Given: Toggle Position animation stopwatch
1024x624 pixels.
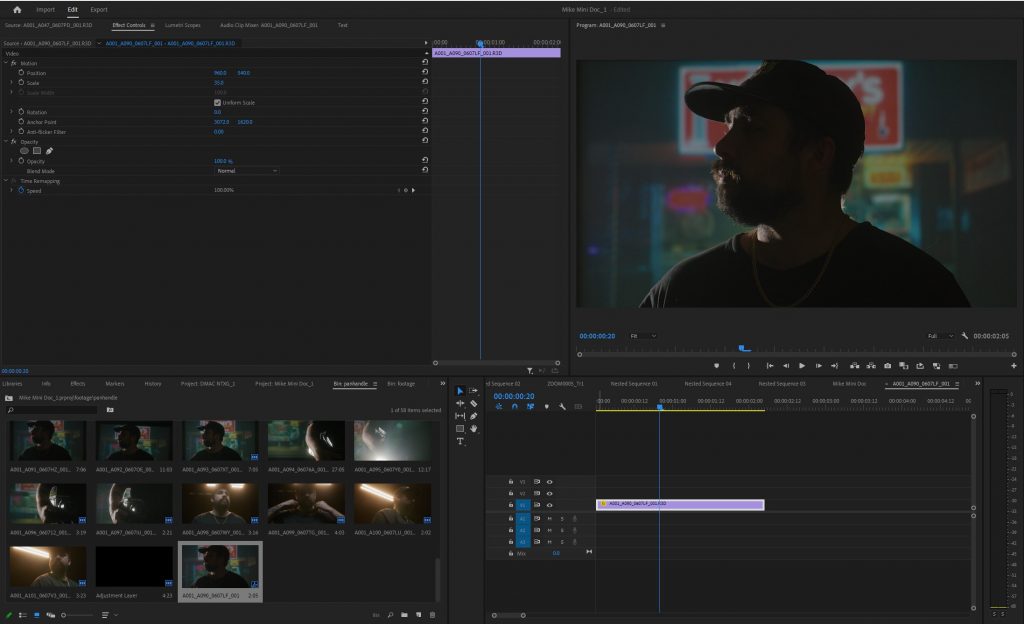Looking at the screenshot, I should pos(21,72).
